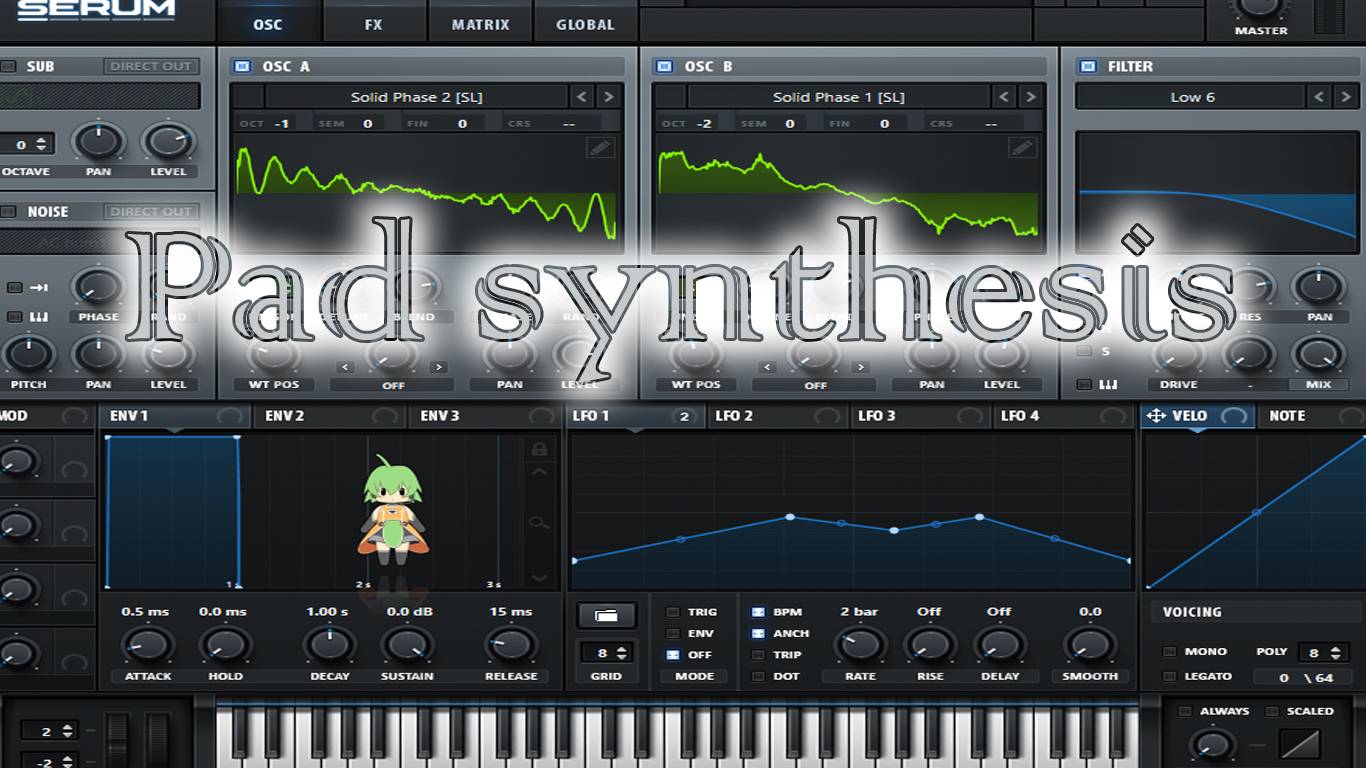Enable the NOISE oscillator

pos(9,212)
